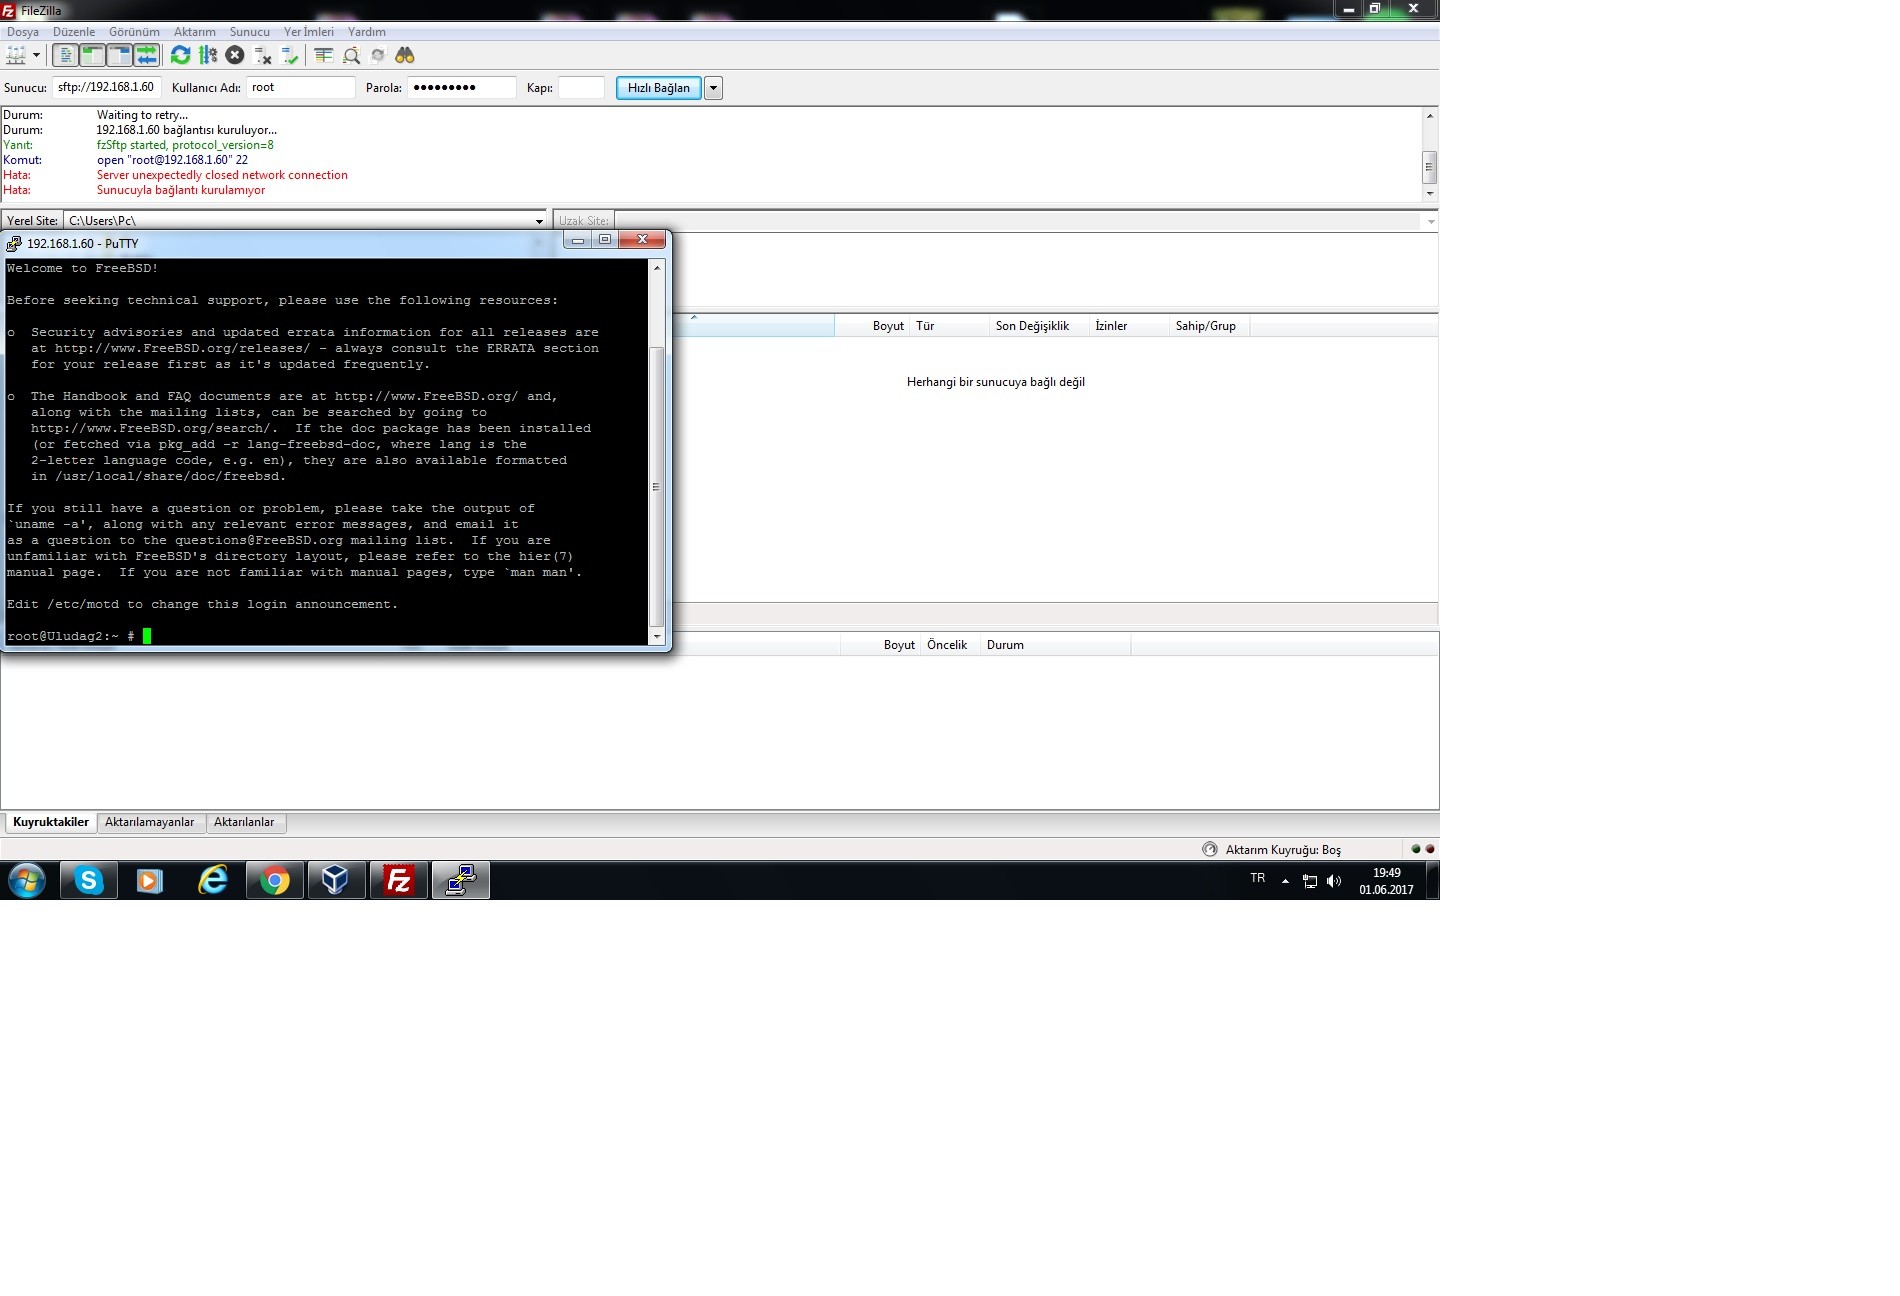Click the PuTTY terminal green cursor
Image resolution: width=1900 pixels, height=1296 pixels.
click(147, 636)
